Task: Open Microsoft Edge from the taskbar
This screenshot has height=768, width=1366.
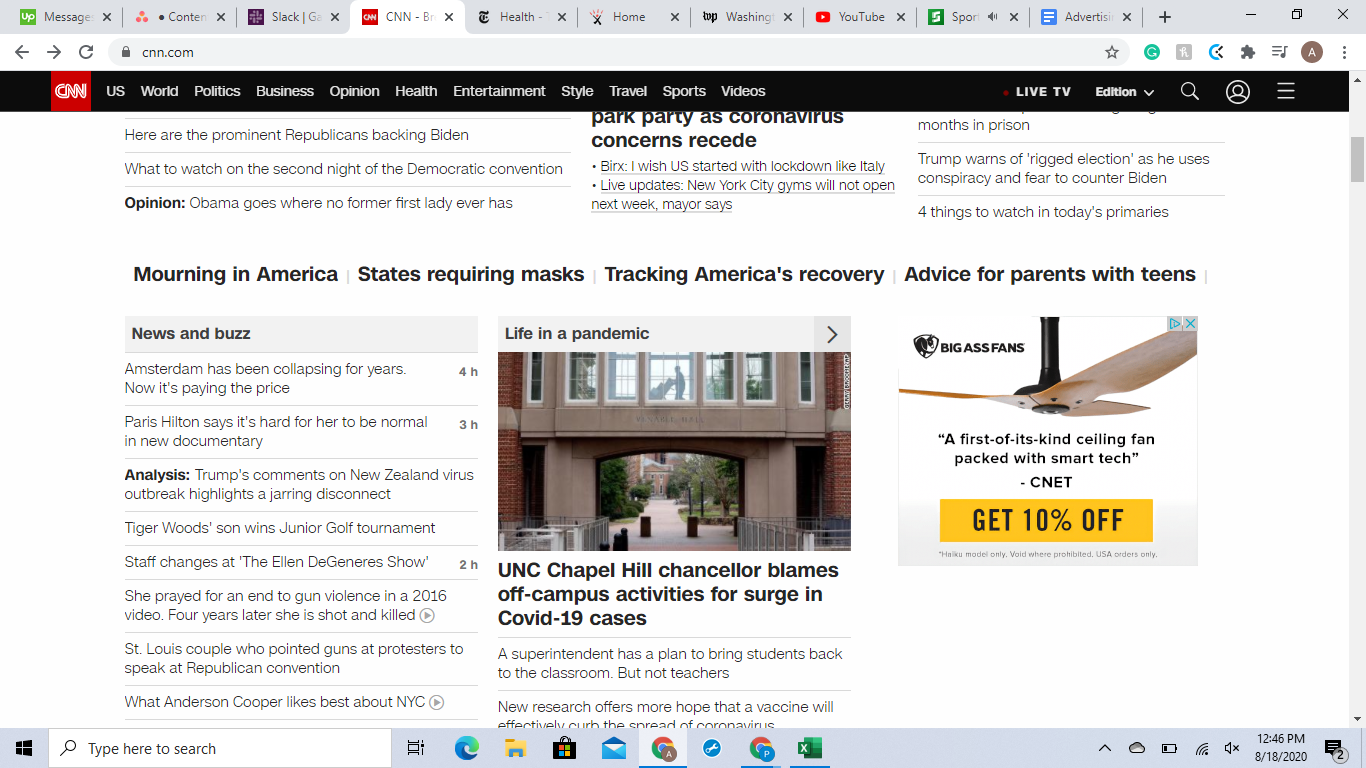Action: [x=466, y=748]
